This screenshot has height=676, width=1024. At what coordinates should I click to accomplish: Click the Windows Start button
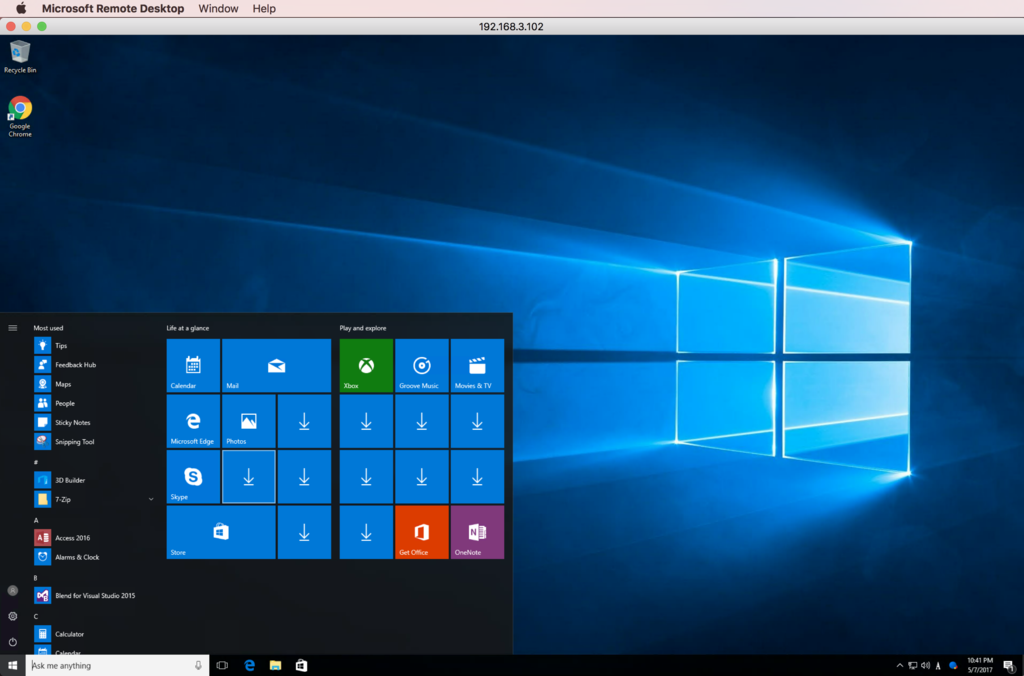(12, 666)
